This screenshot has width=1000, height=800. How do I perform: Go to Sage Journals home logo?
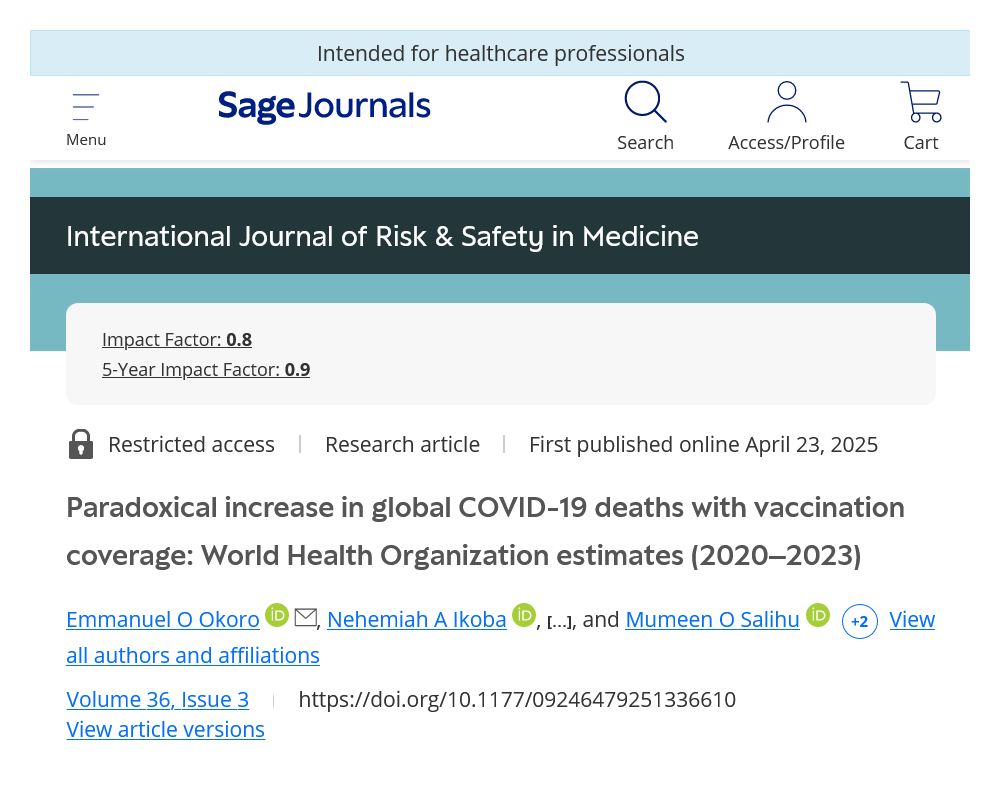point(324,106)
